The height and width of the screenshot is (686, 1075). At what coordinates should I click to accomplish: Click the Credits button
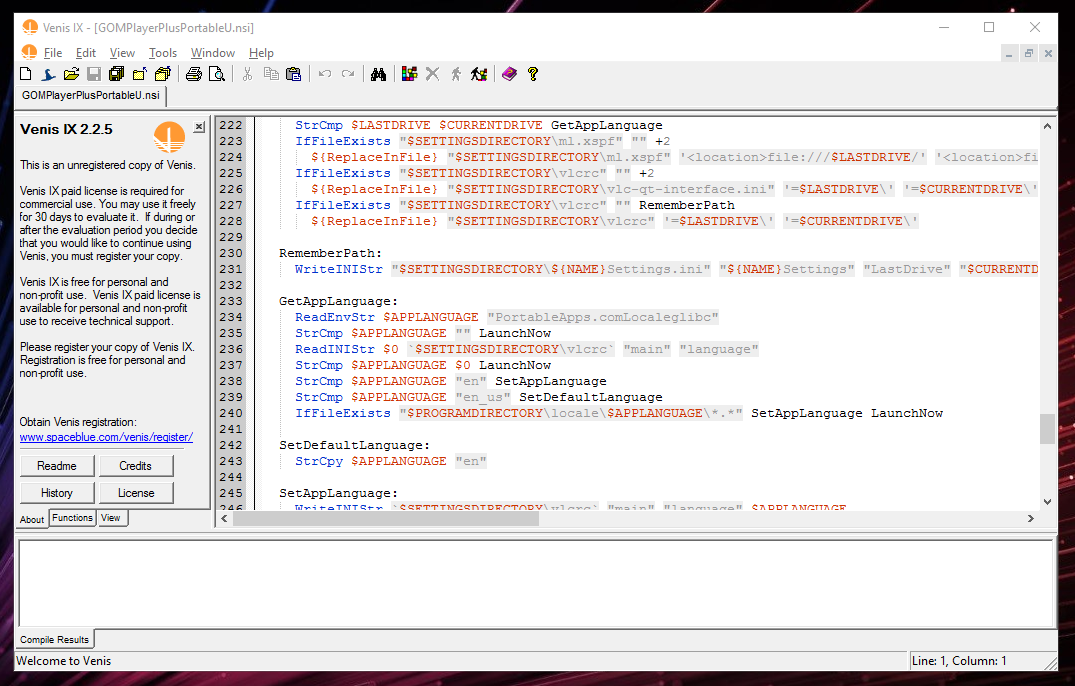[136, 466]
